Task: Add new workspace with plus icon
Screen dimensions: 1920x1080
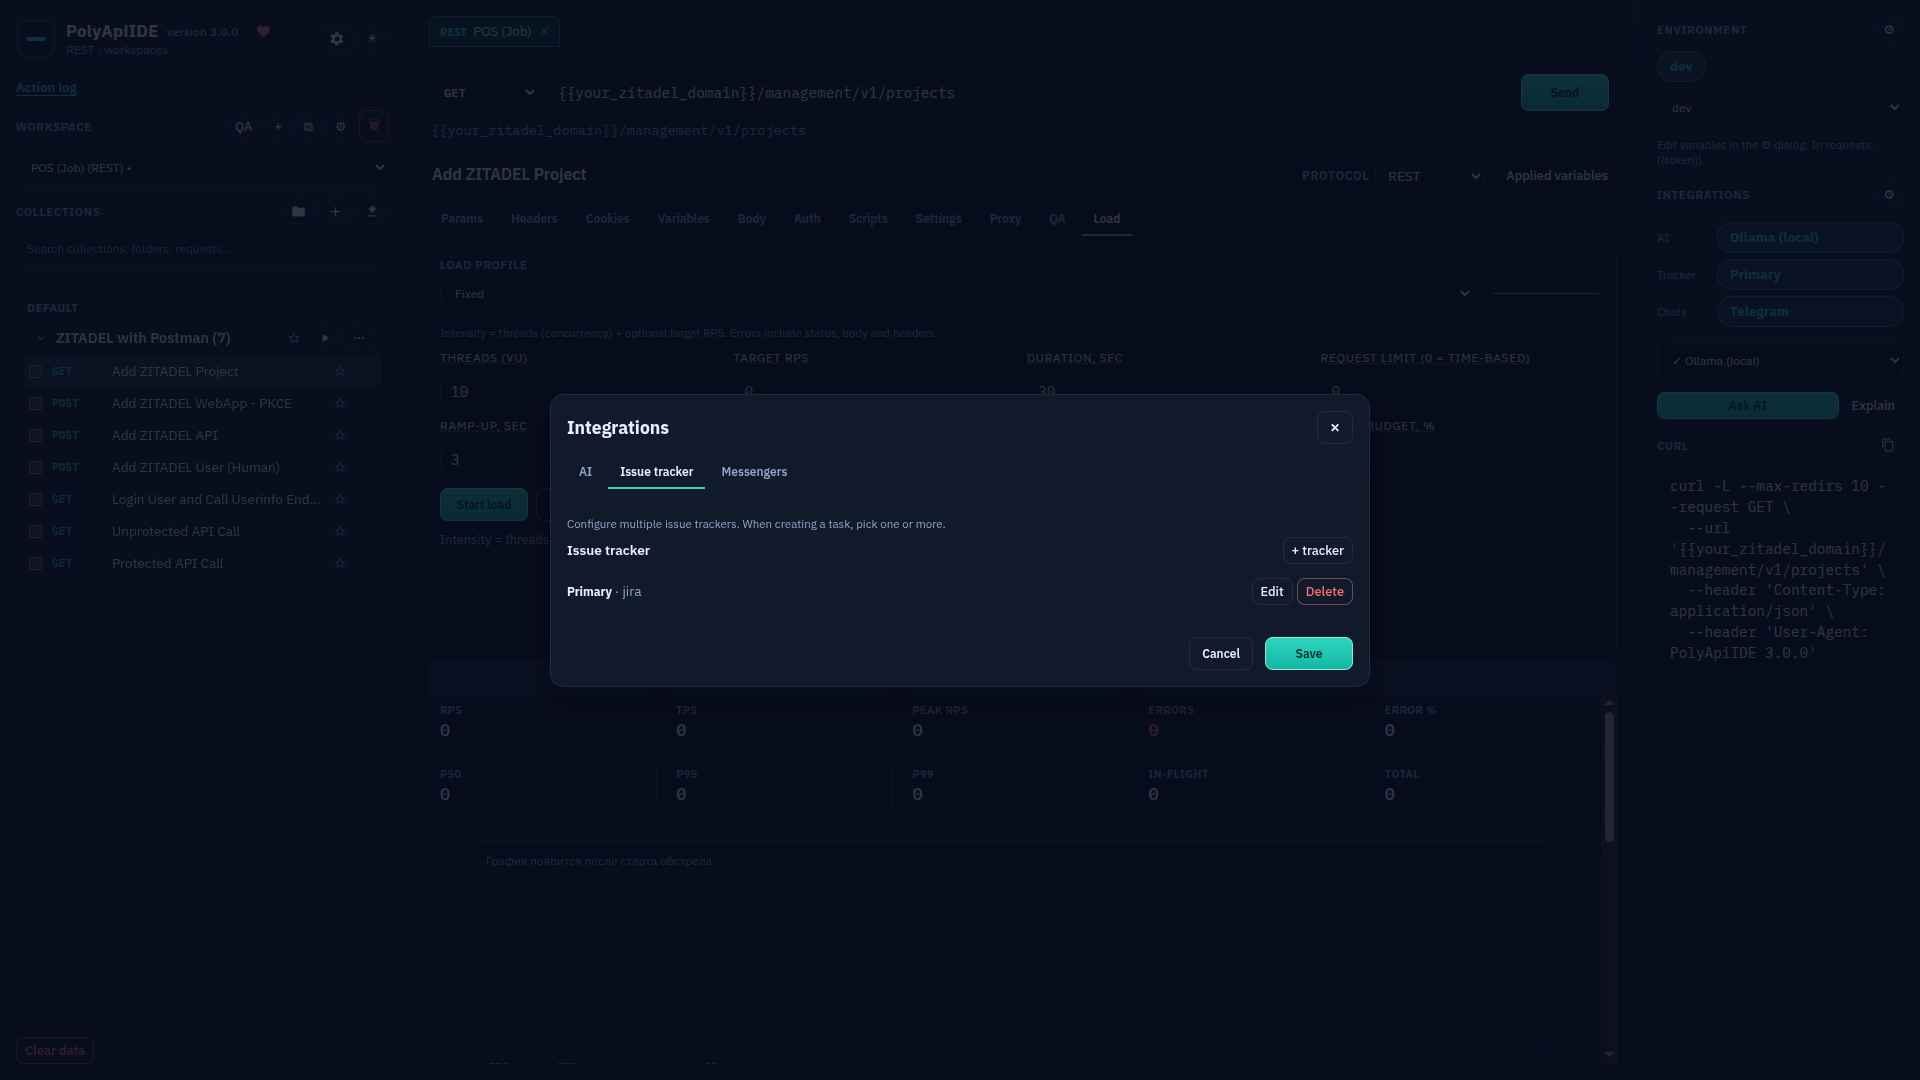Action: point(278,127)
